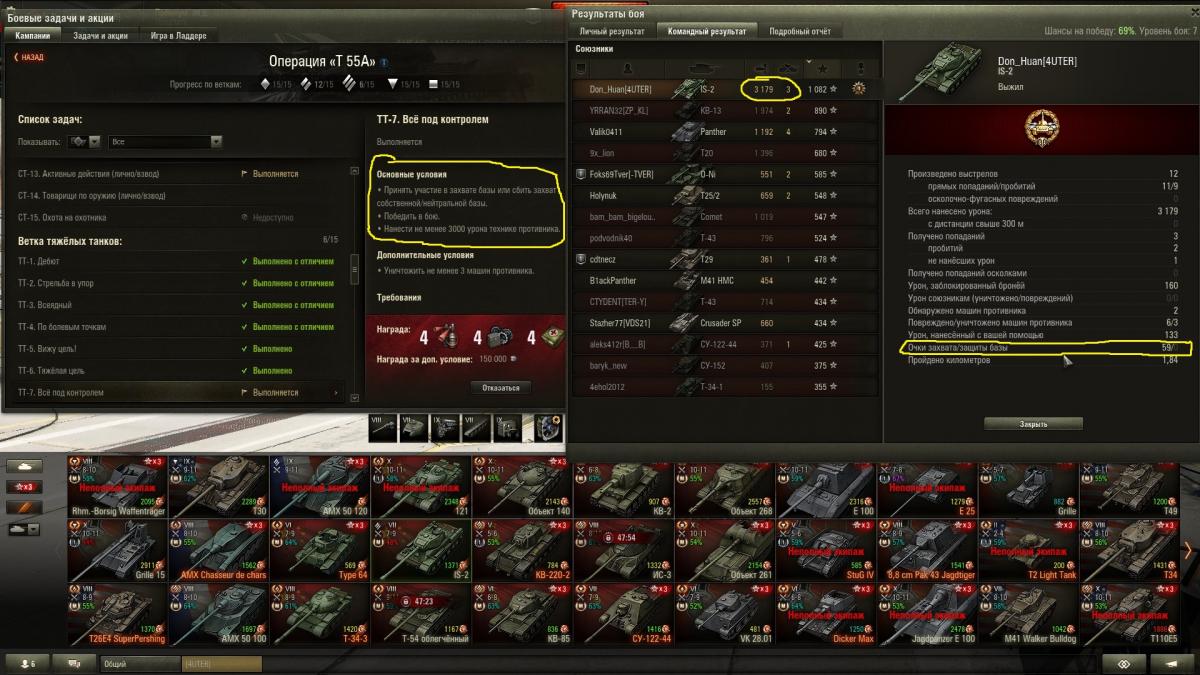Click info icon next to Операция «Т 55А»
The width and height of the screenshot is (1200, 675).
coord(384,62)
